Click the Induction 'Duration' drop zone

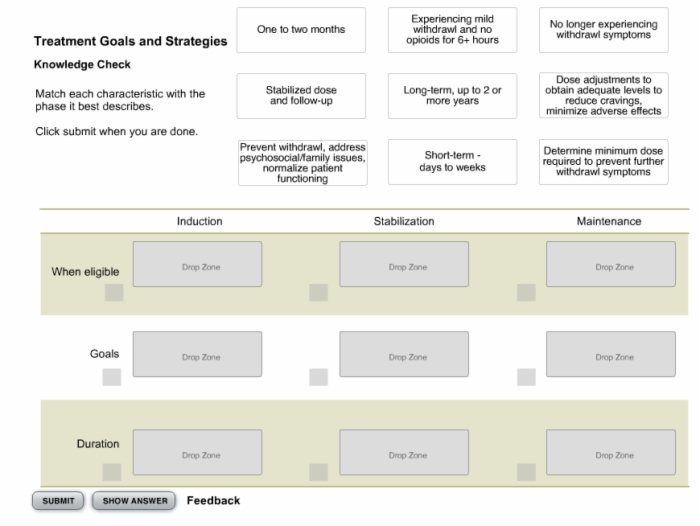(x=197, y=452)
